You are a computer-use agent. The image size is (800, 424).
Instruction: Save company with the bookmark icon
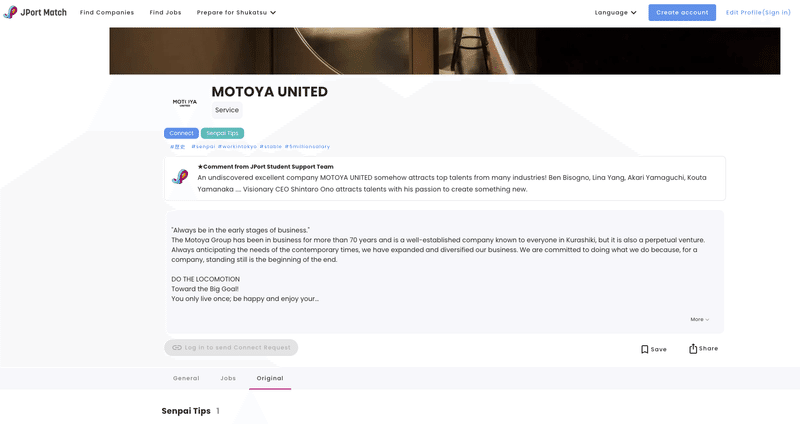tap(644, 349)
